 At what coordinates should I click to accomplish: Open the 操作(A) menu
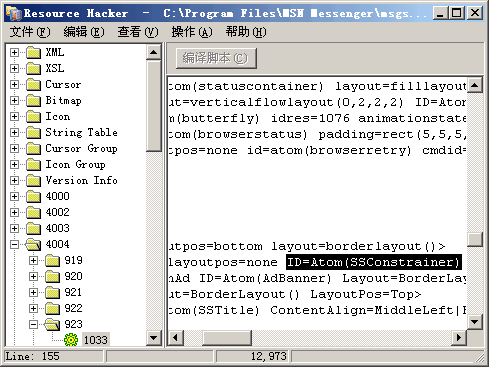192,32
